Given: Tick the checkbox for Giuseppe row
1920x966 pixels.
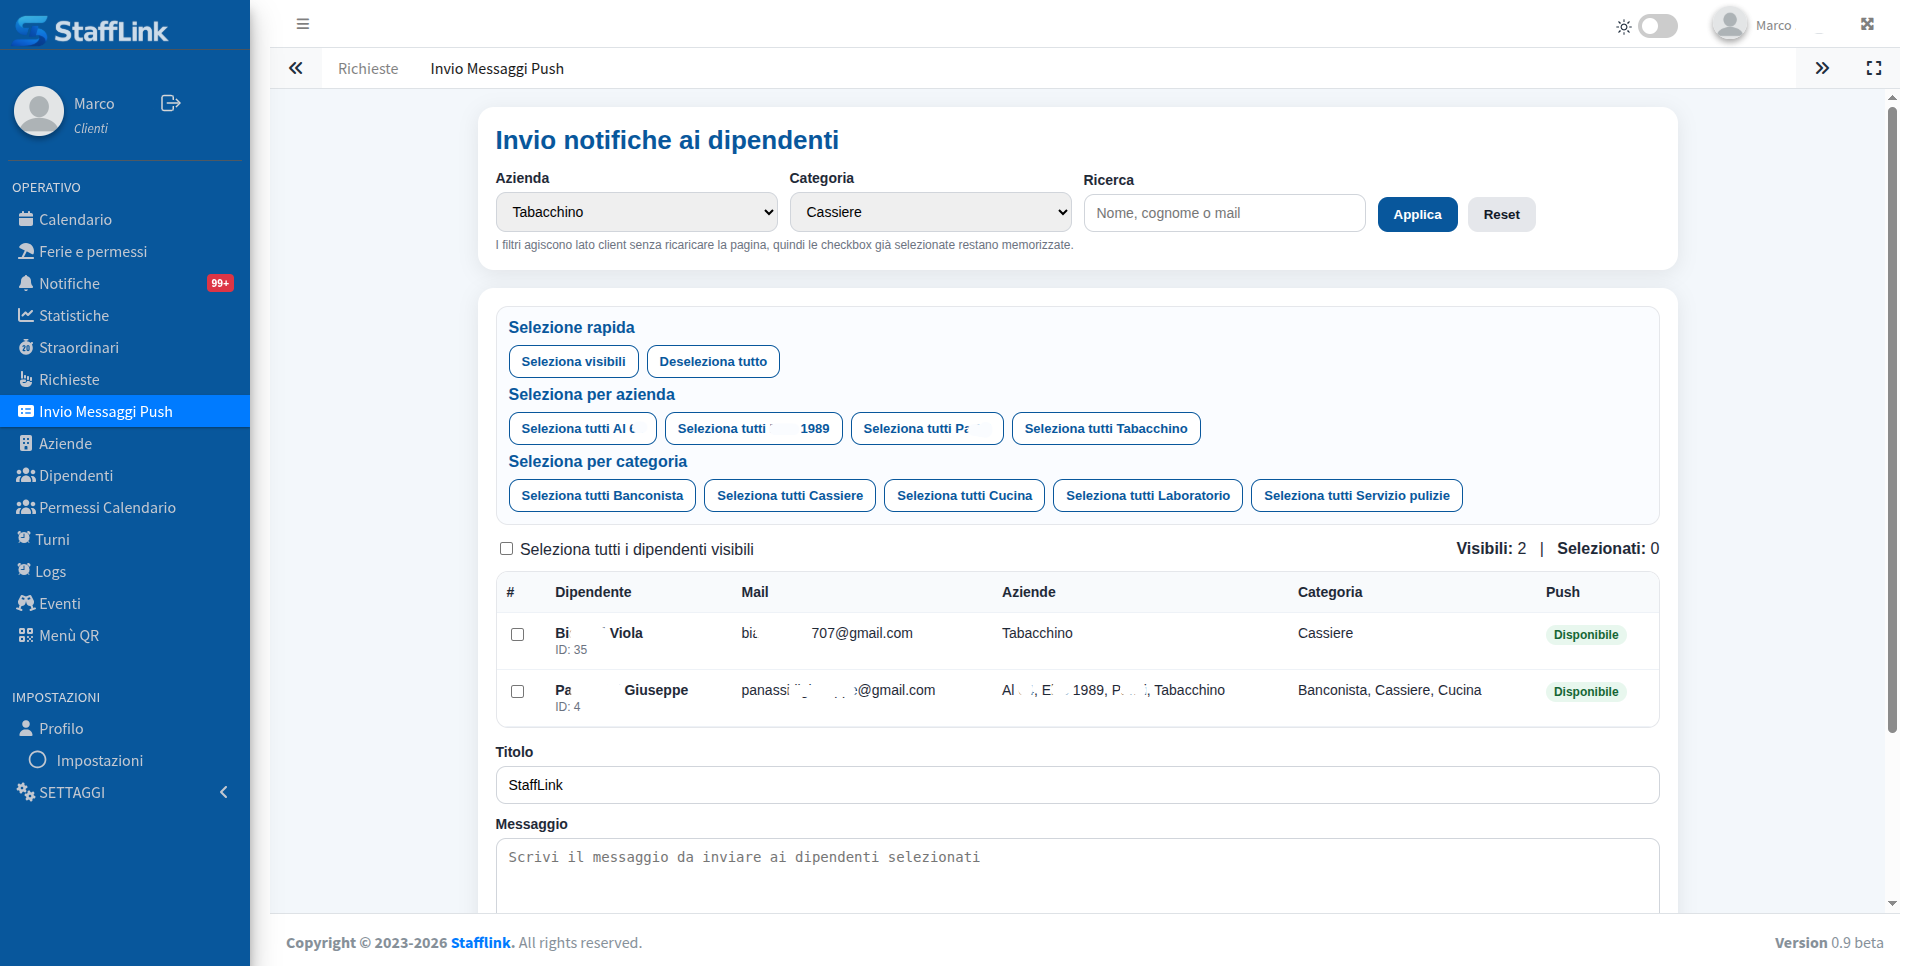Looking at the screenshot, I should 517,691.
